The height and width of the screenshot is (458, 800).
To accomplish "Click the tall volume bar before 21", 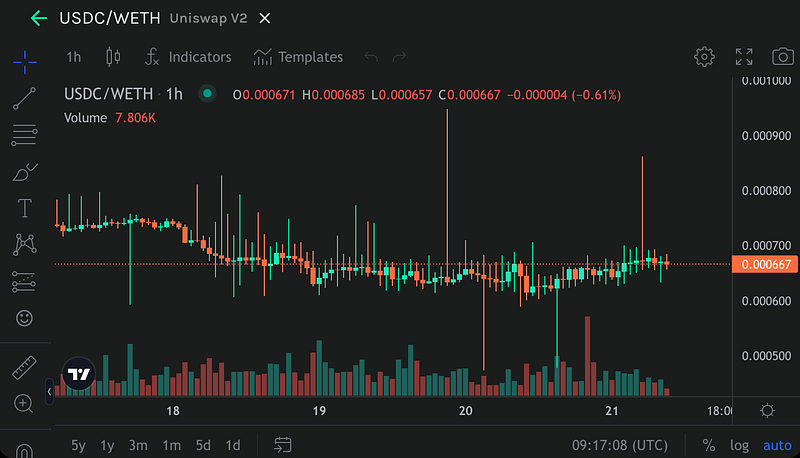I will [x=588, y=356].
